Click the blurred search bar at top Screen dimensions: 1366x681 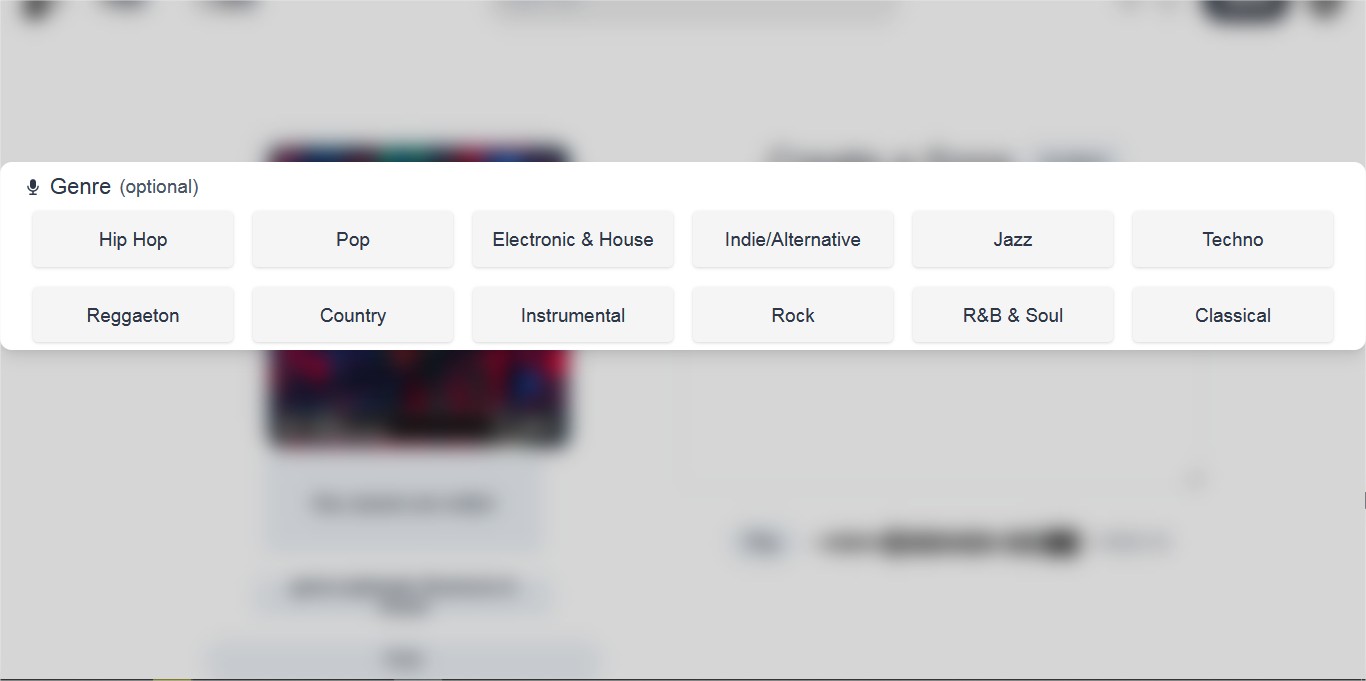click(697, 9)
